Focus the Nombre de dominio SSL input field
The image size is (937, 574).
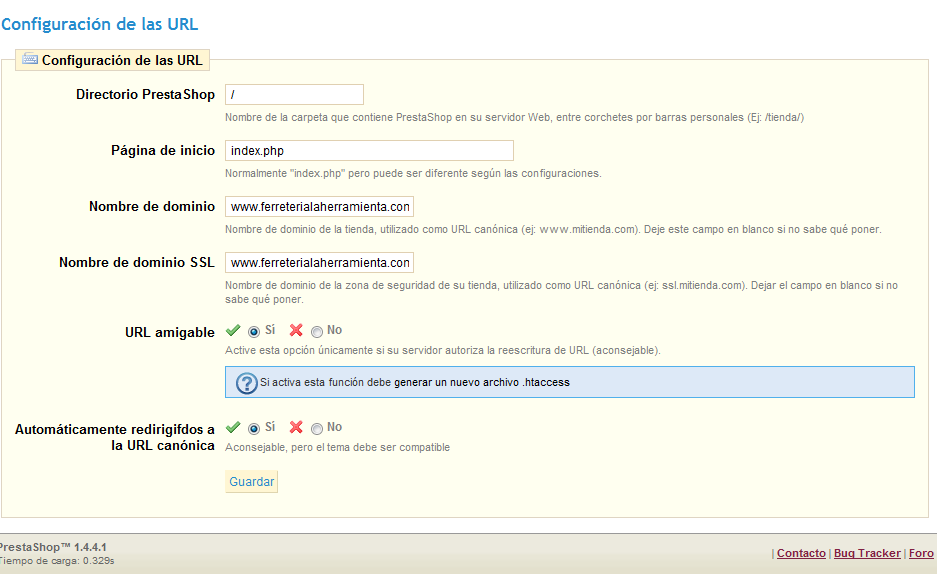point(319,263)
